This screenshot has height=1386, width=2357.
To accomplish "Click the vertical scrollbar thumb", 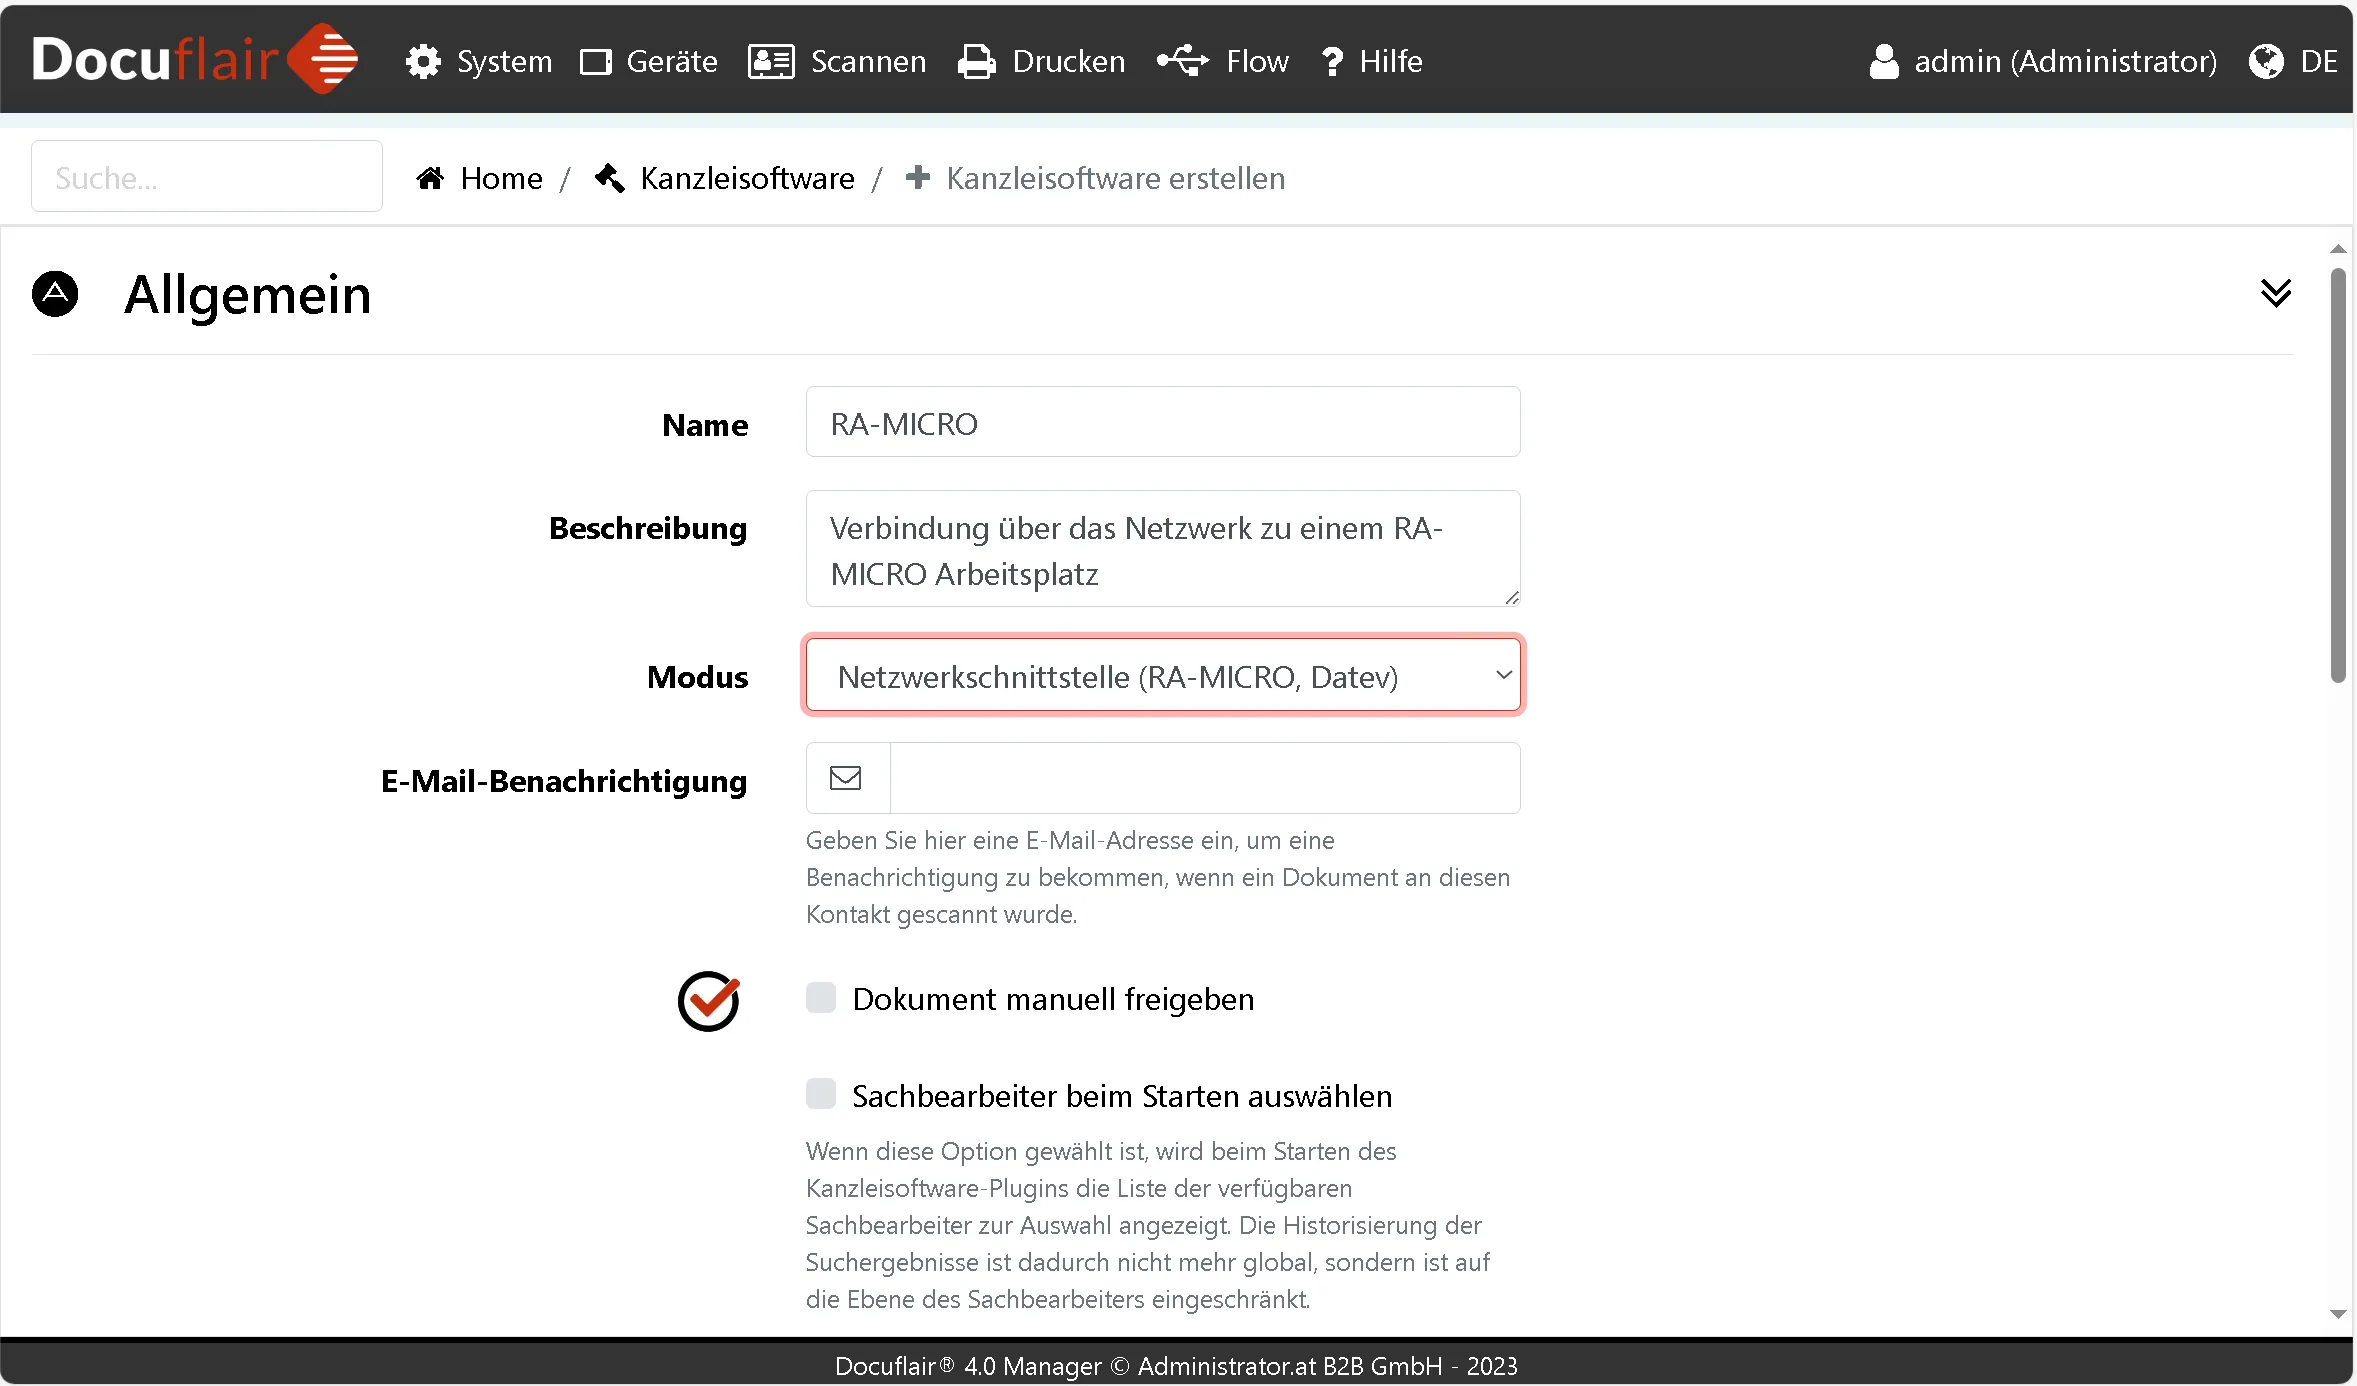I will [2337, 475].
